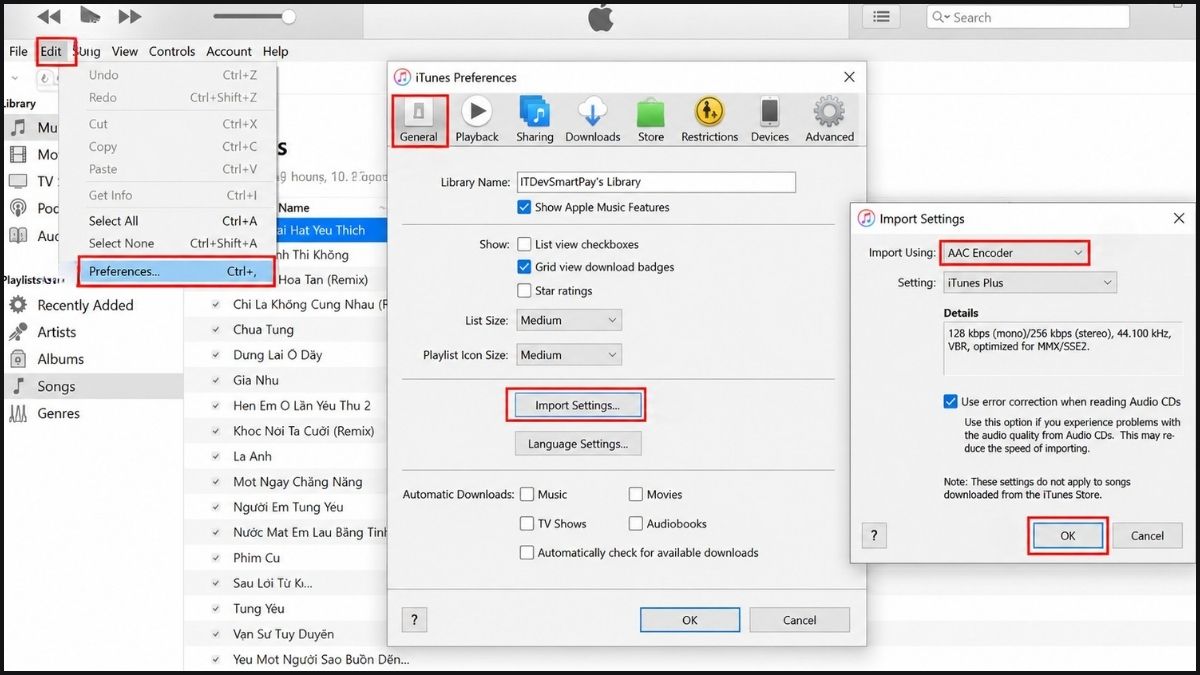This screenshot has width=1200, height=675.
Task: Click help question mark in iTunes Preferences
Action: point(415,620)
